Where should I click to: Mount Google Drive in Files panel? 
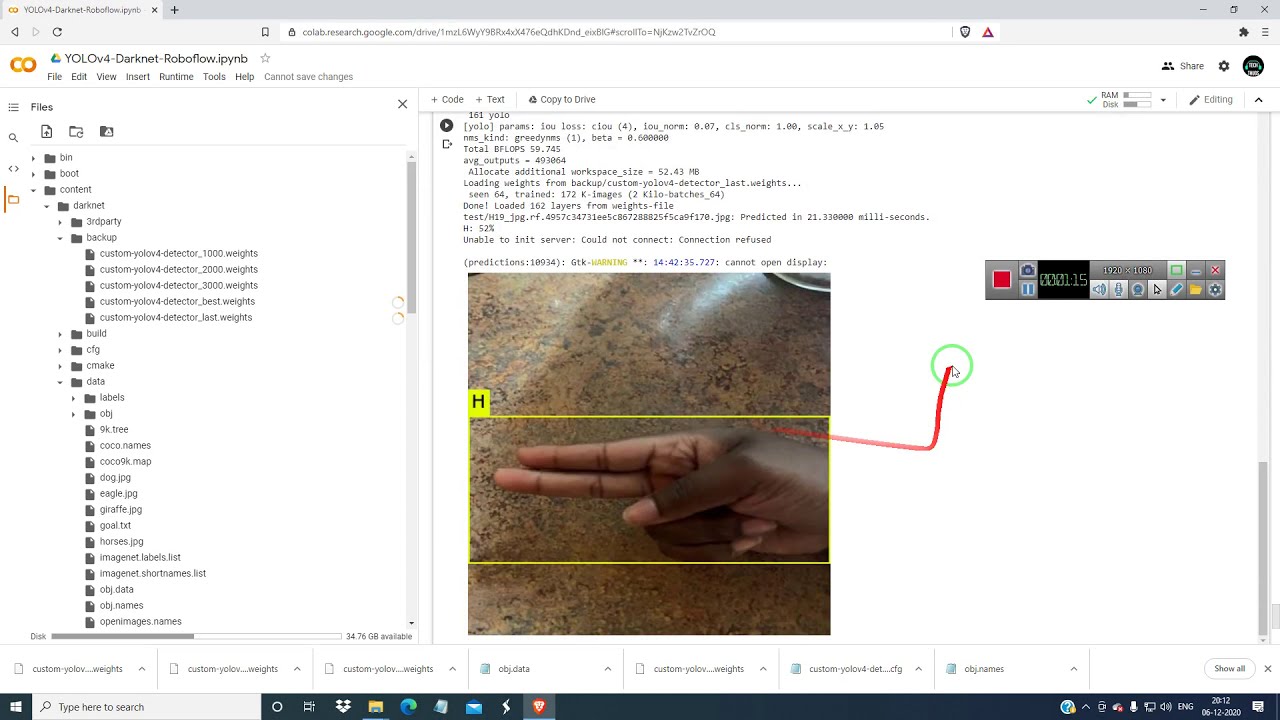[107, 132]
